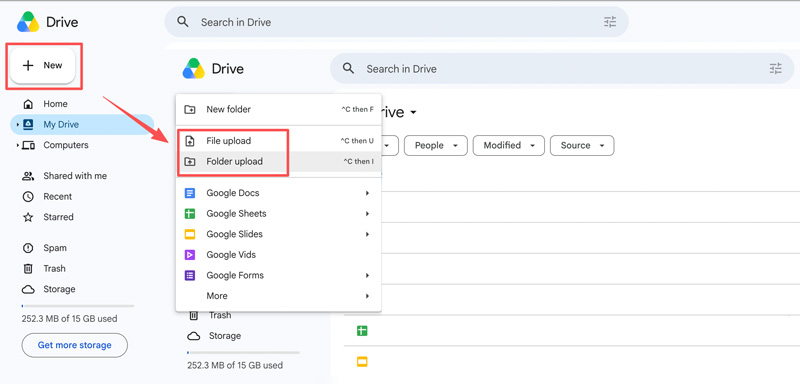The height and width of the screenshot is (384, 800).
Task: Expand the More submenu arrow
Action: click(367, 296)
